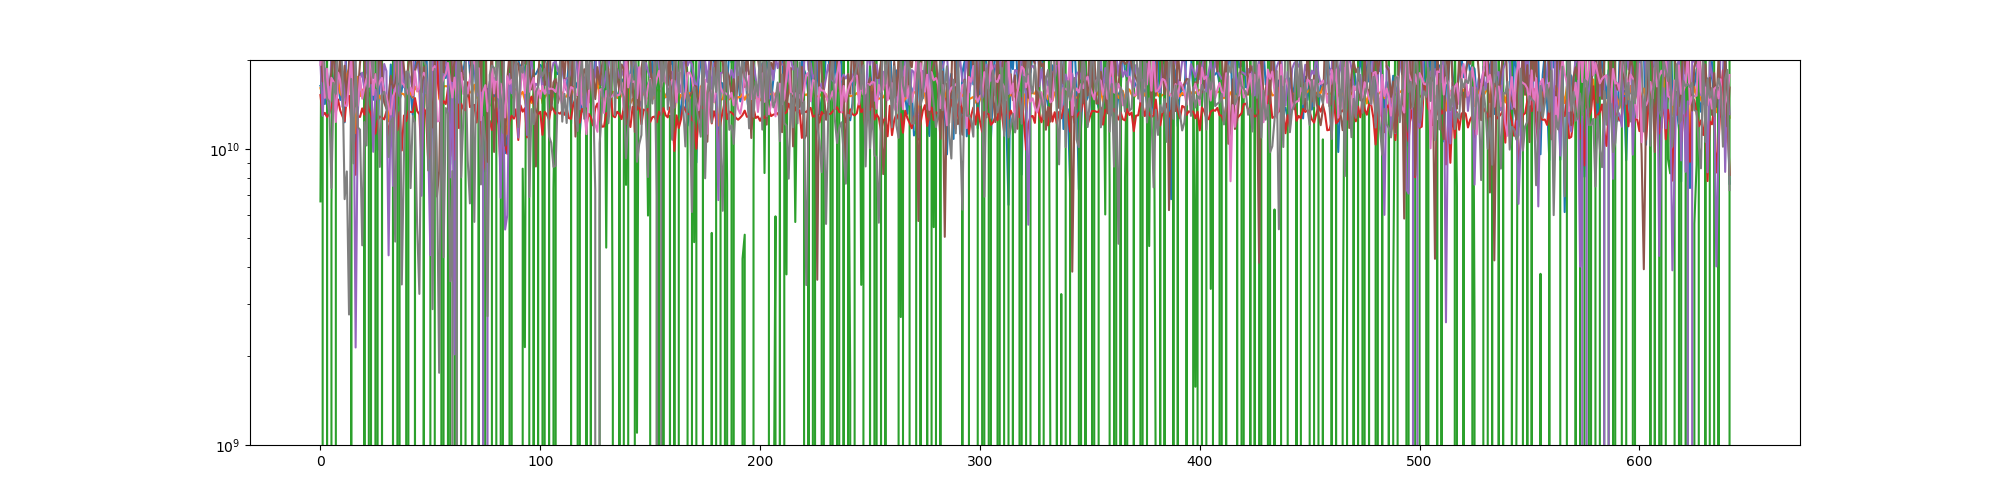Image resolution: width=2000 pixels, height=500 pixels.
Task: Click the x-axis tick label 500
Action: tap(1419, 462)
